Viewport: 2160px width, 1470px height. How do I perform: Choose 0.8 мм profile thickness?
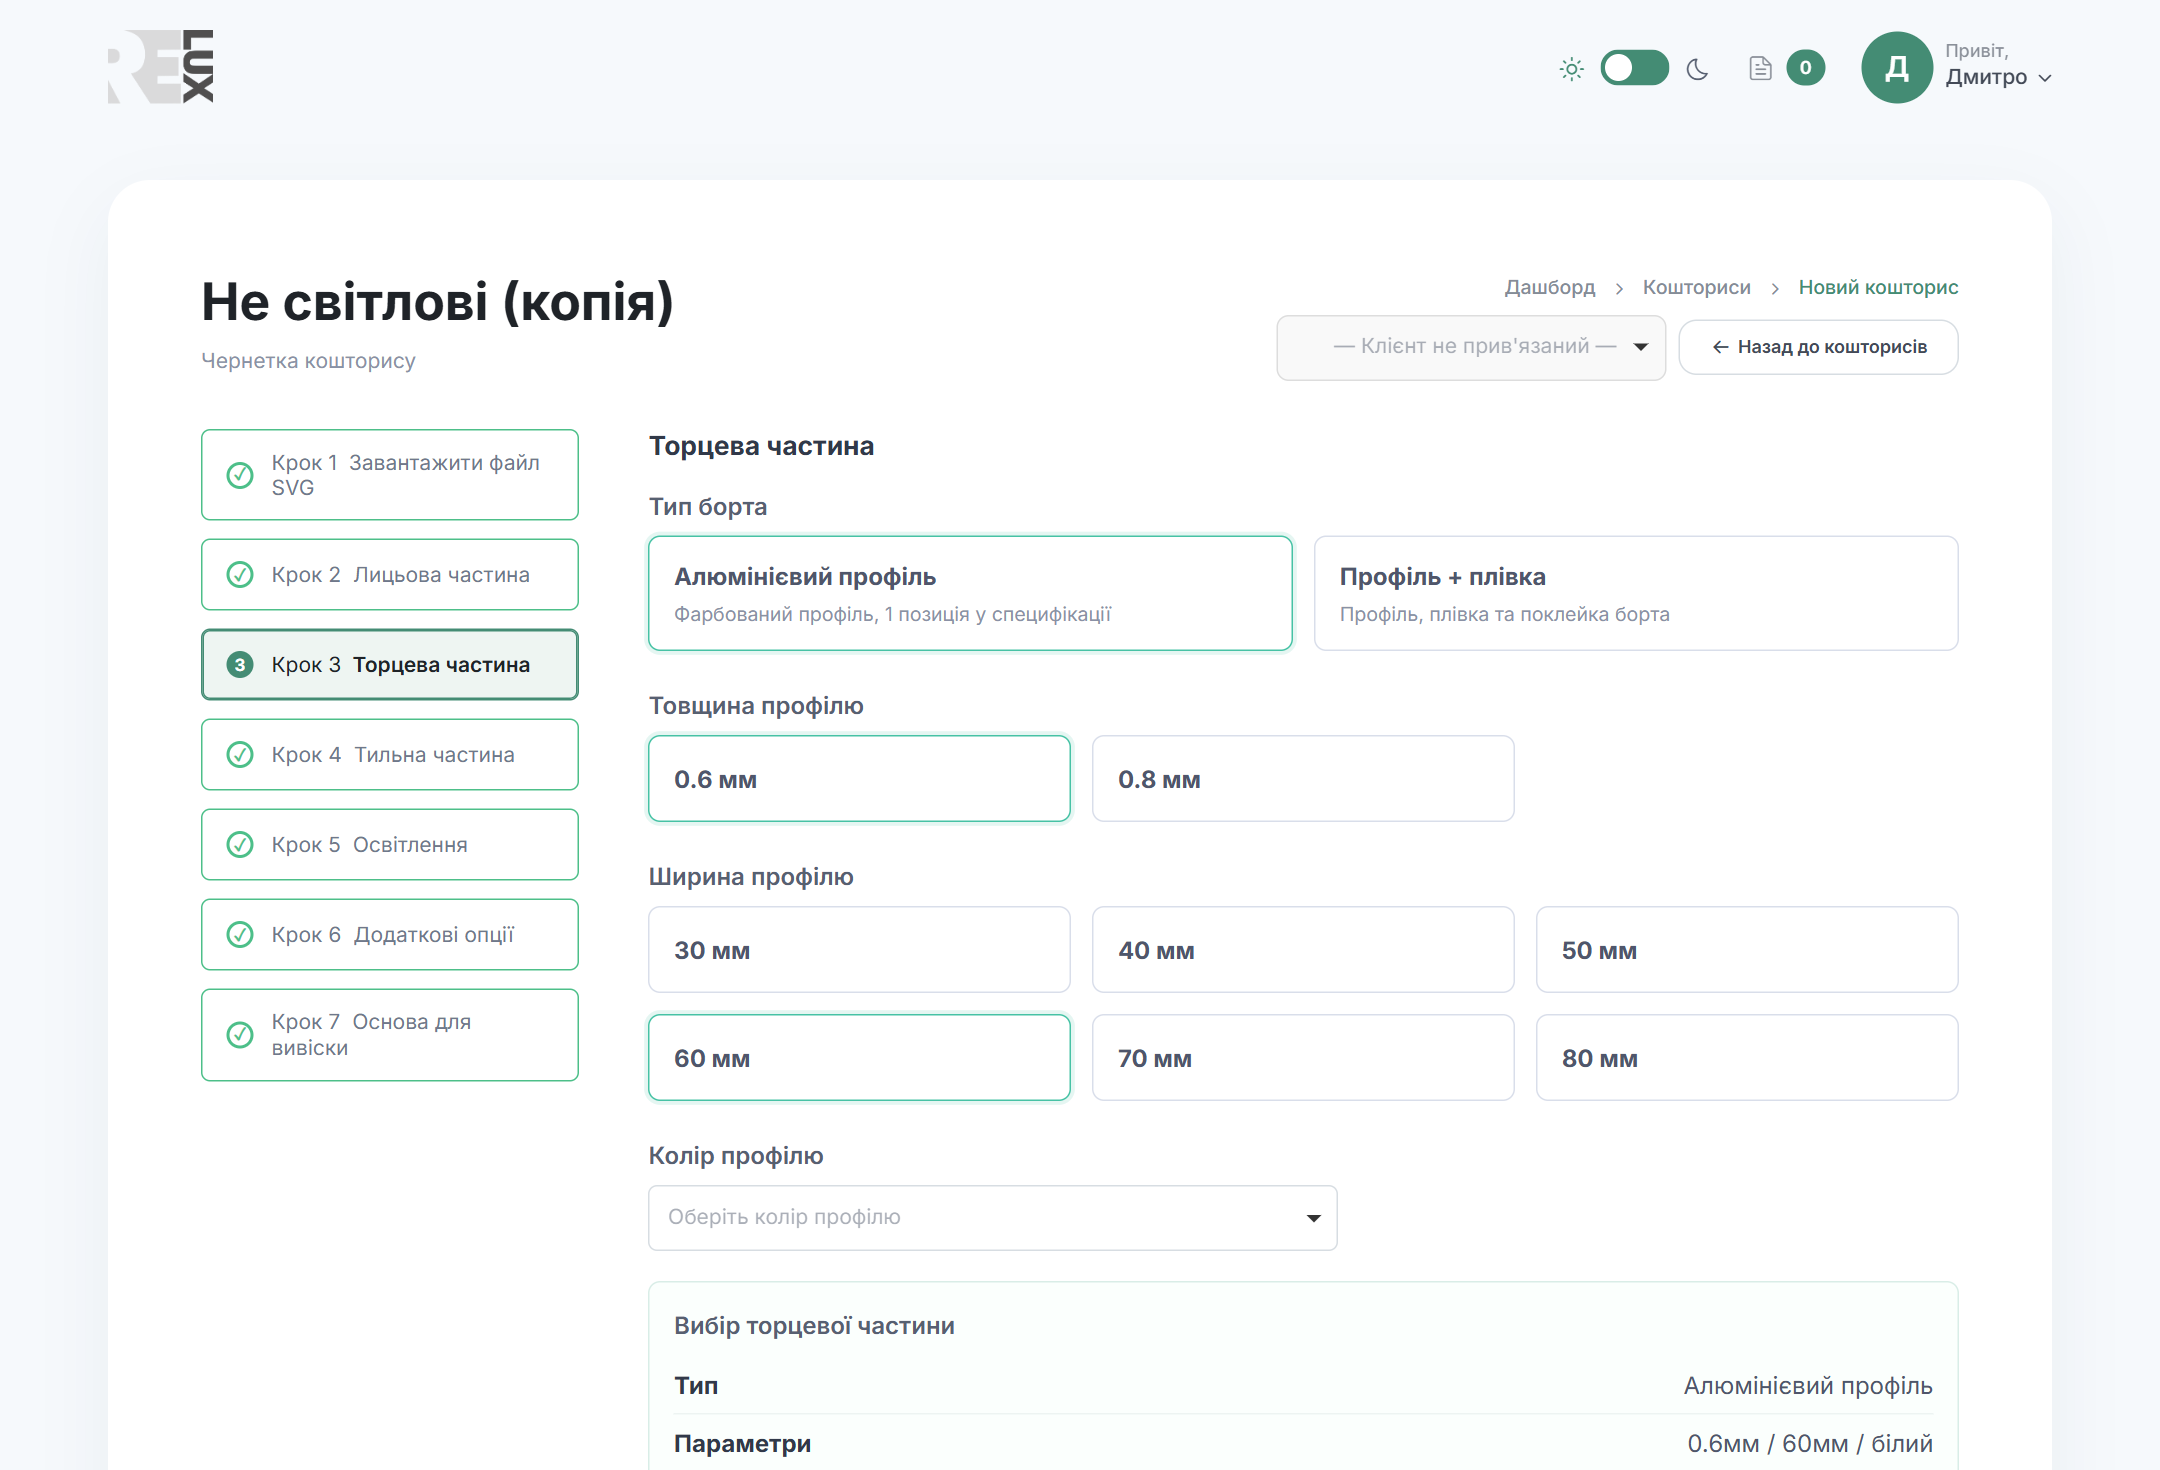[x=1303, y=779]
